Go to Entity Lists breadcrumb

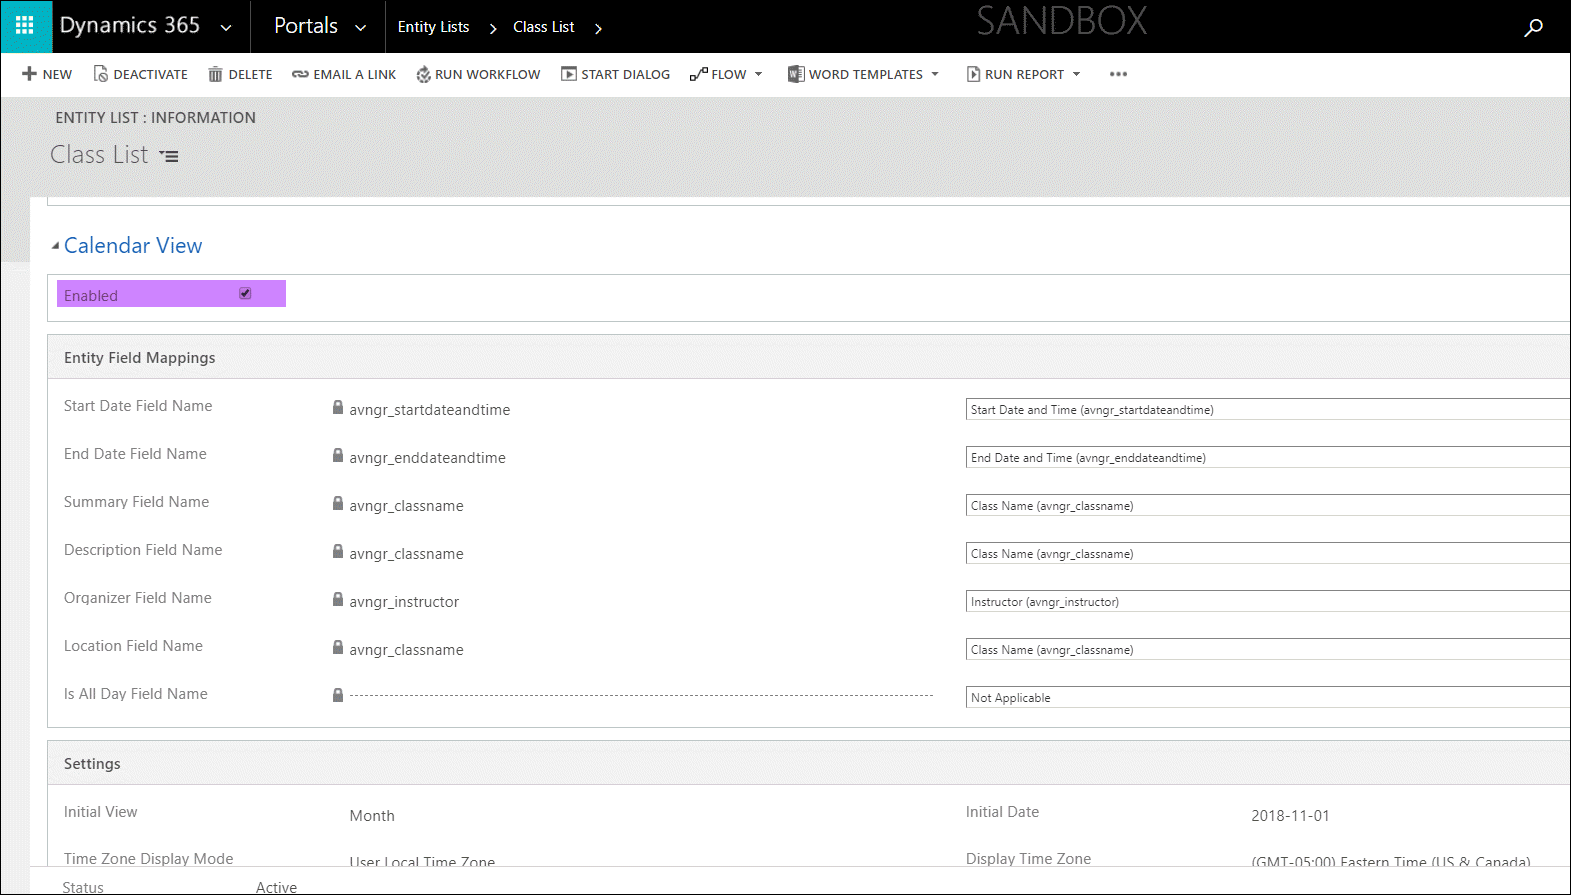(433, 27)
